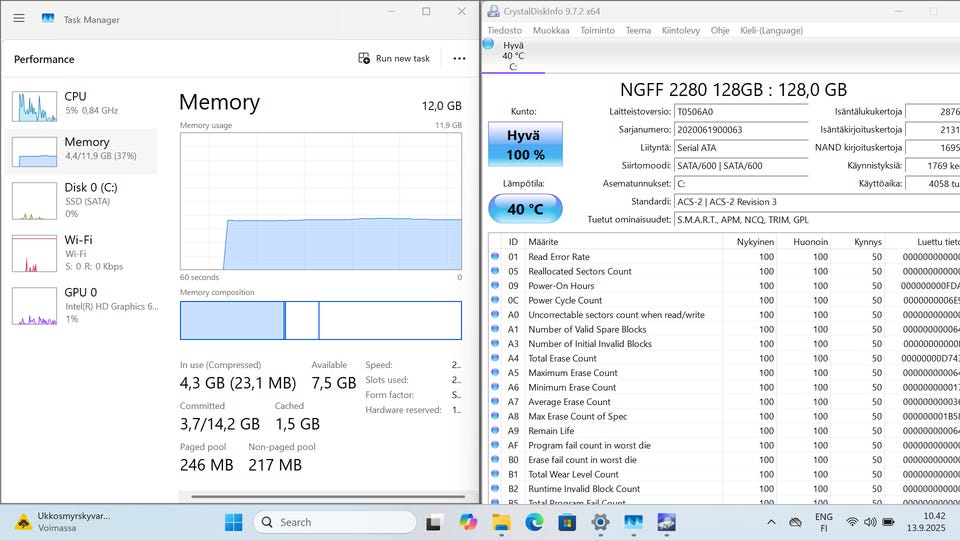Select the Total Erase Count row

click(724, 358)
